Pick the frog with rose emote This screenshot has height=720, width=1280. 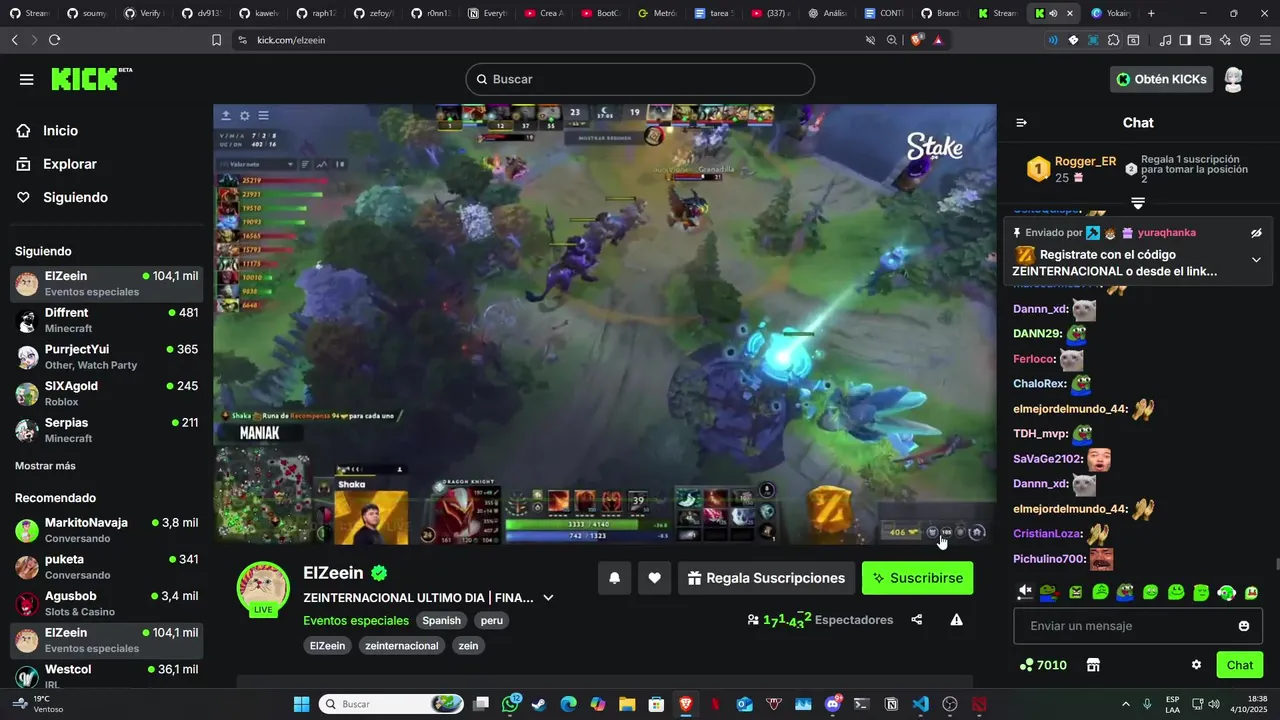(1049, 592)
